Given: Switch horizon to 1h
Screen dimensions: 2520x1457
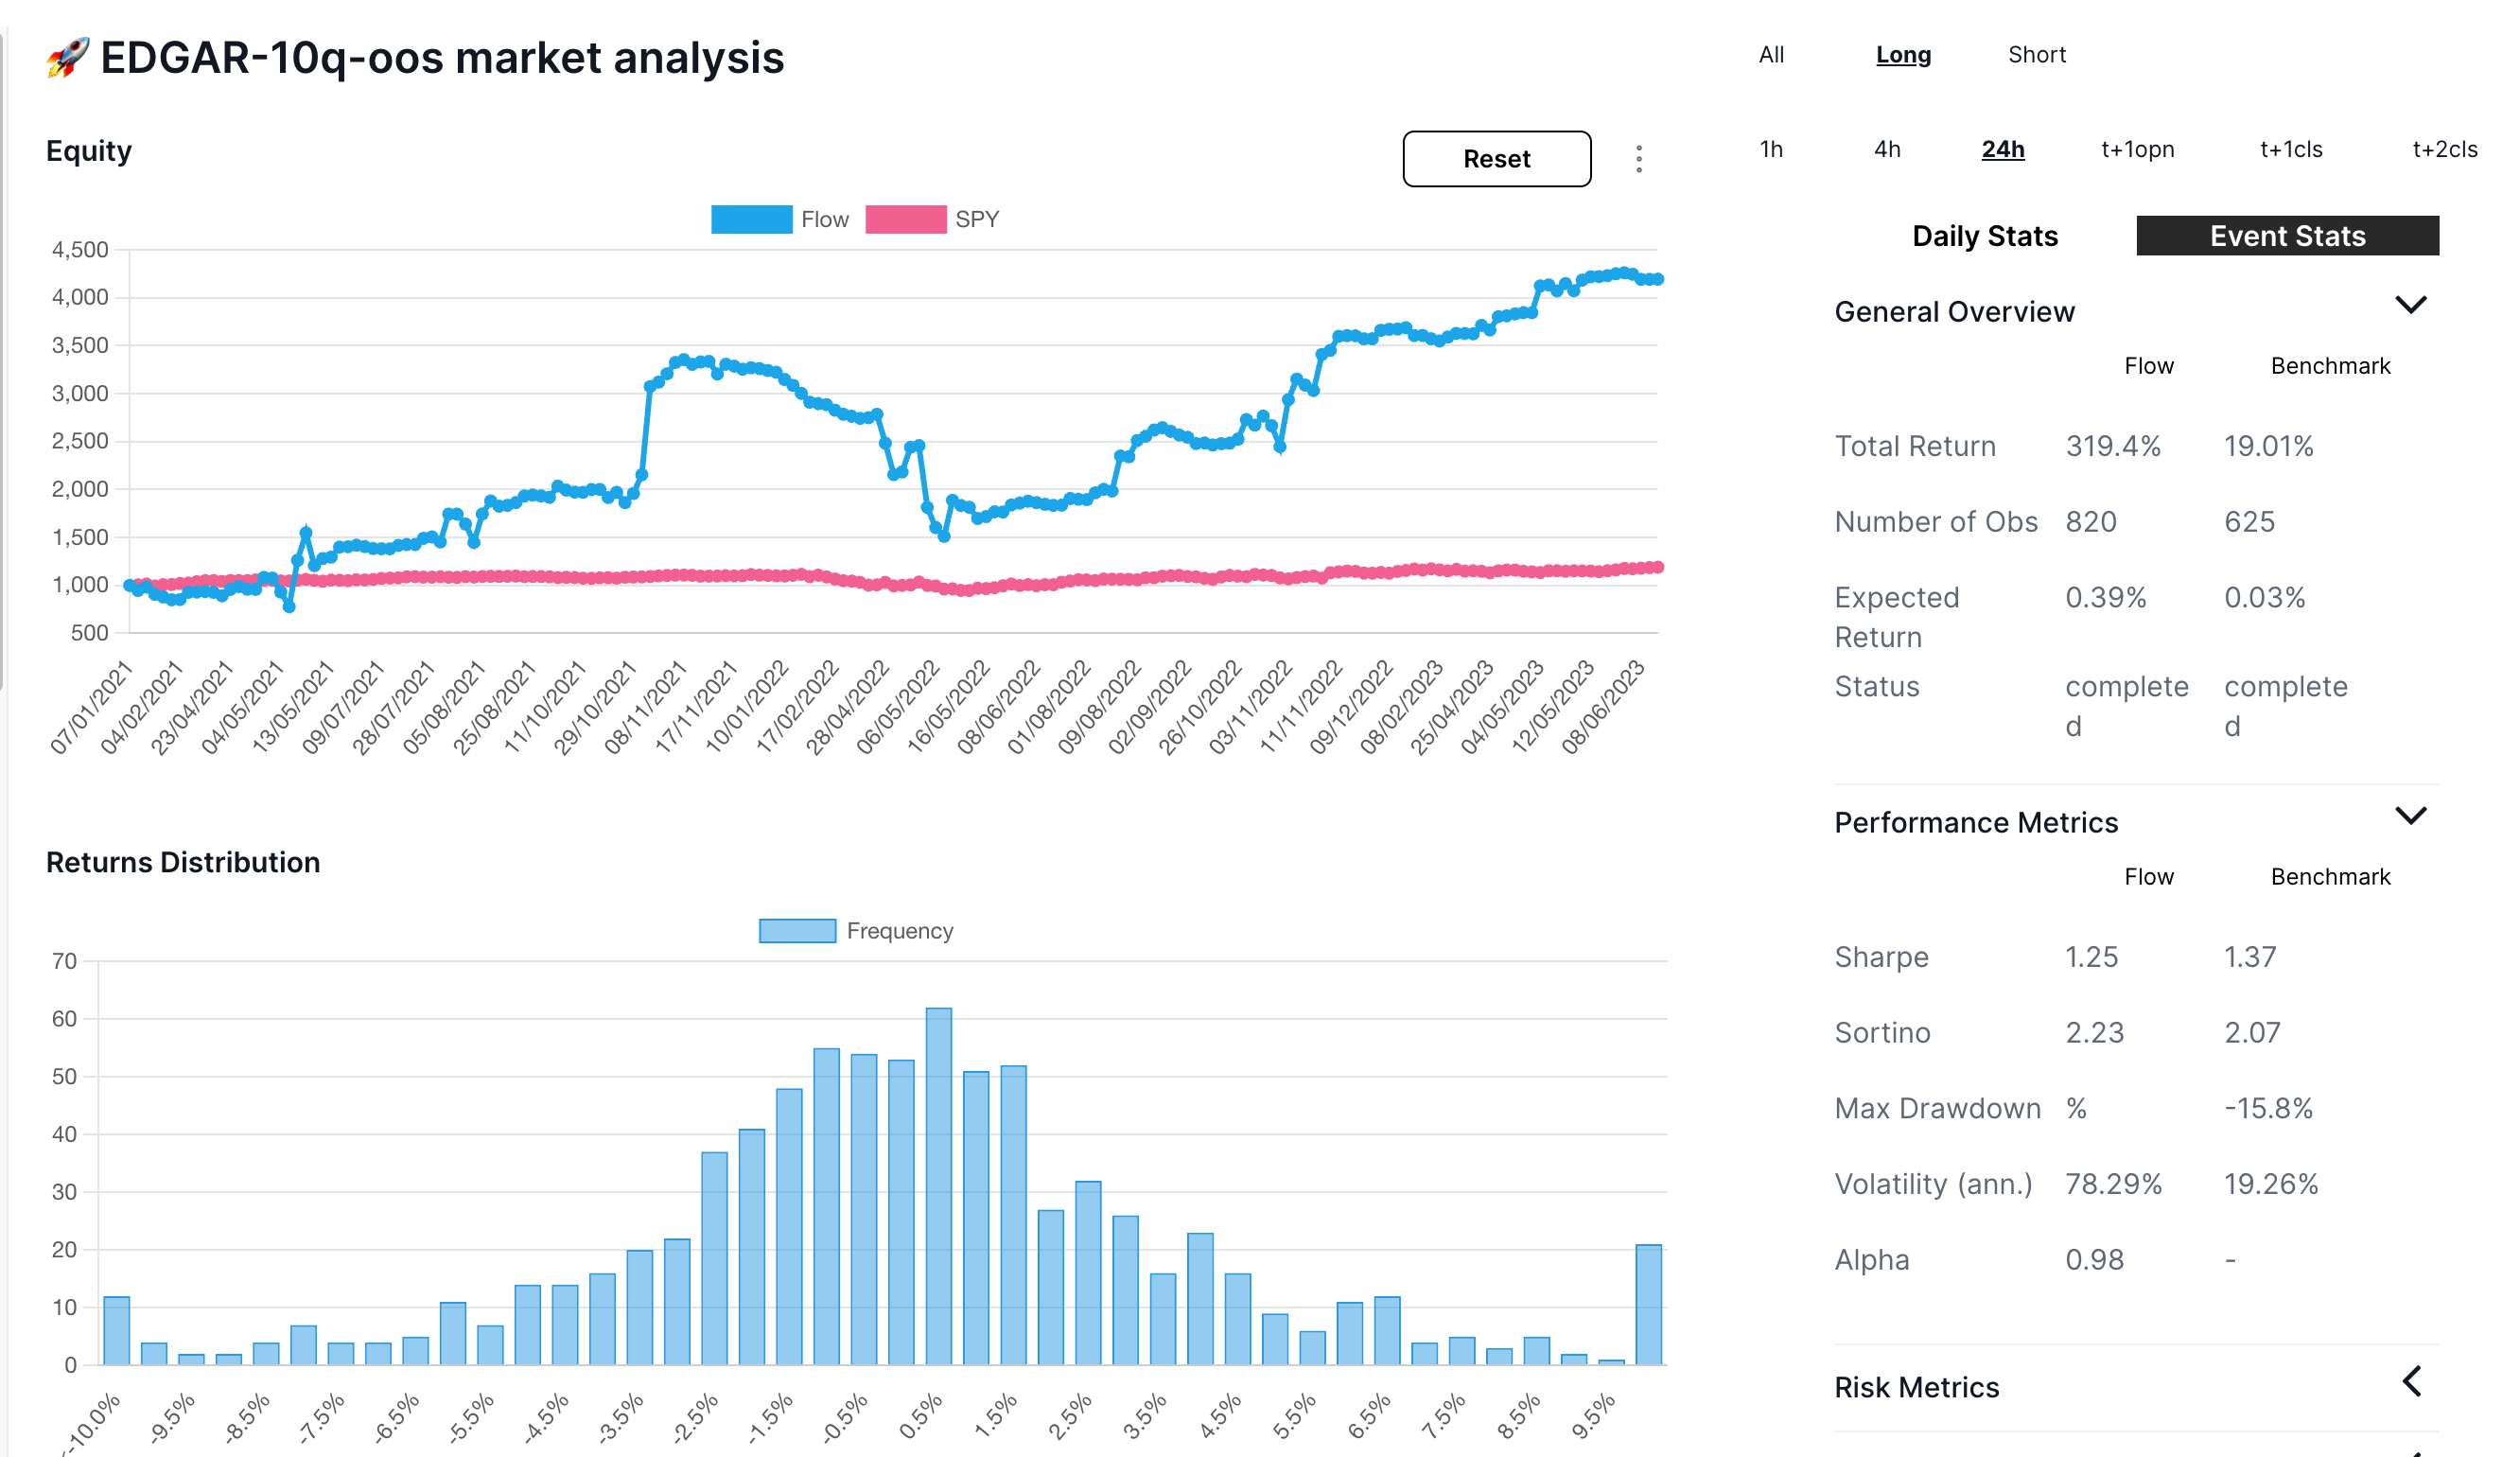Looking at the screenshot, I should (x=1770, y=149).
